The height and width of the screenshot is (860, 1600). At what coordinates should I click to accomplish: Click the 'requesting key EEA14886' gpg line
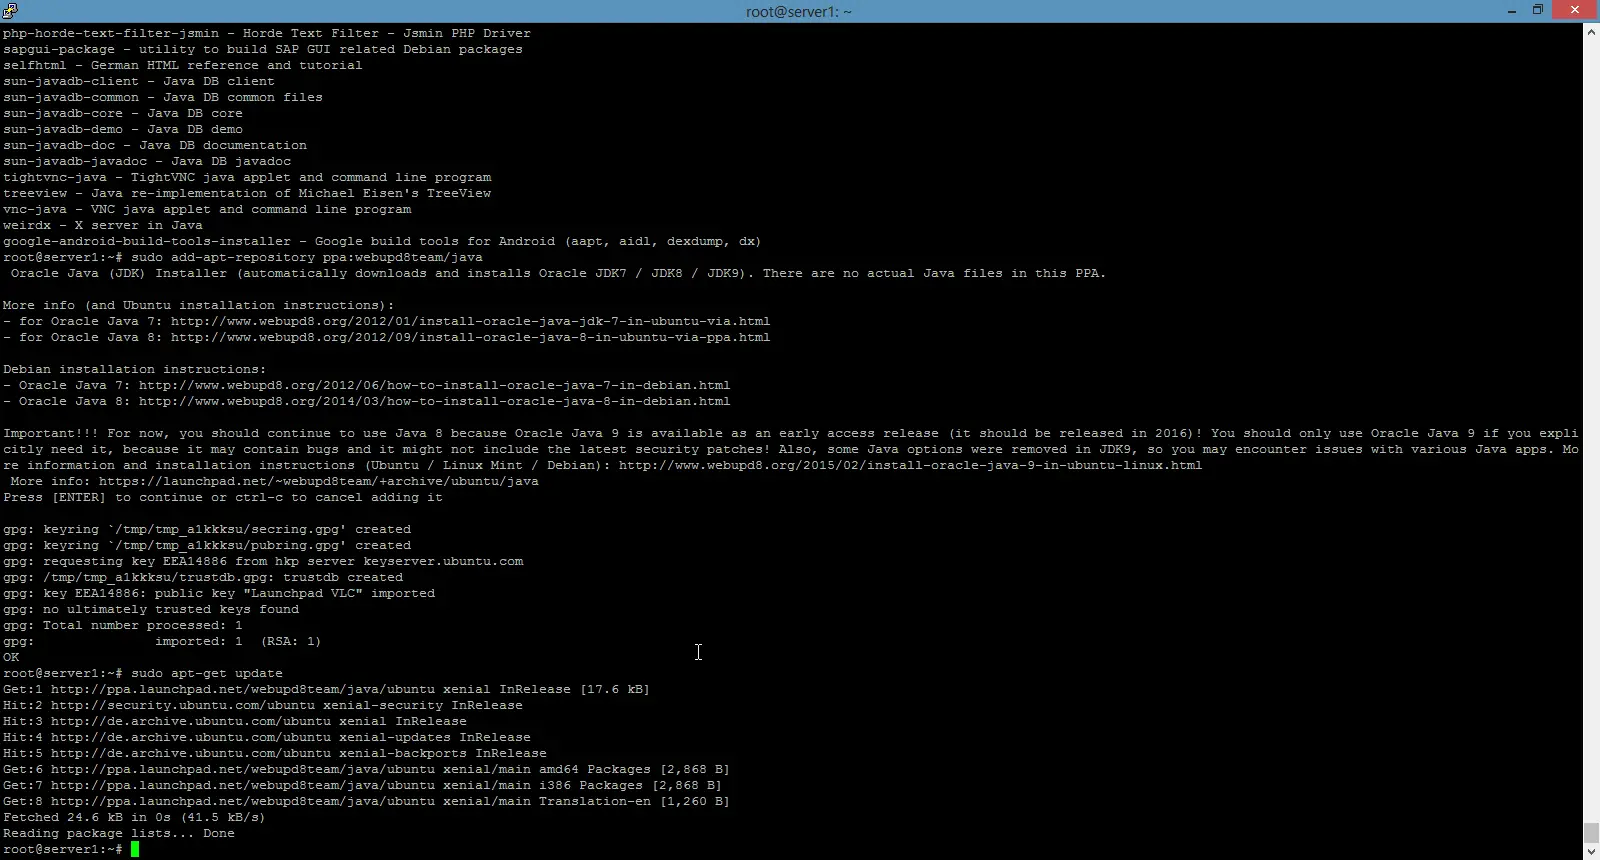tap(263, 561)
